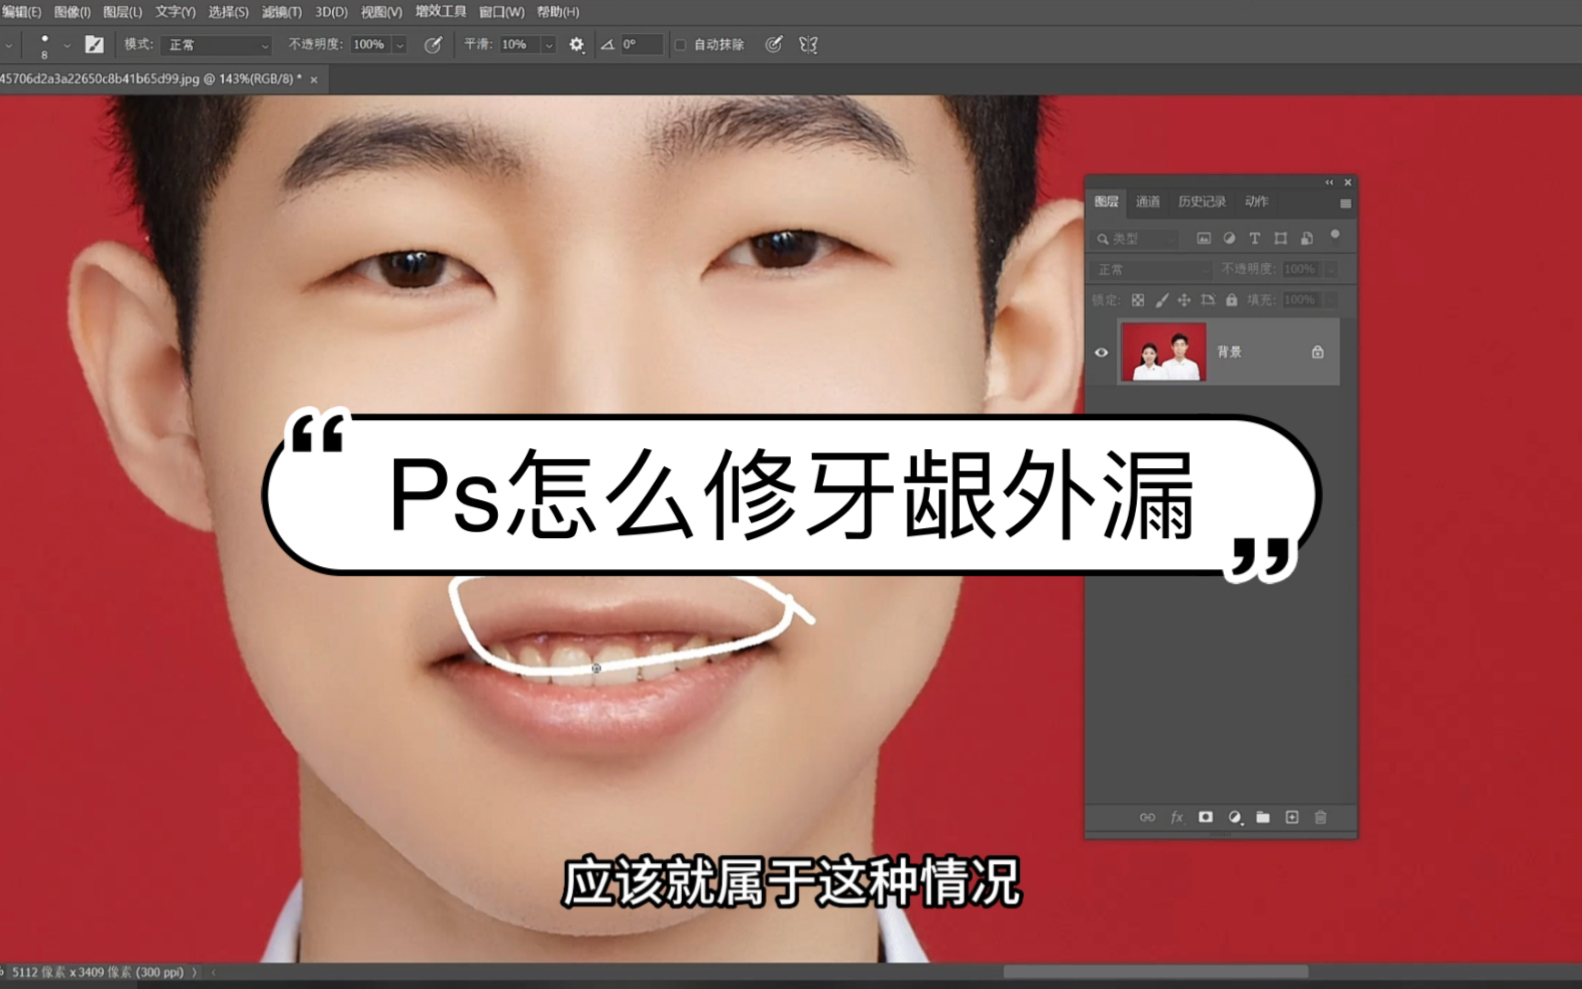The image size is (1582, 989).
Task: Lock layer position icon
Action: [x=1184, y=300]
